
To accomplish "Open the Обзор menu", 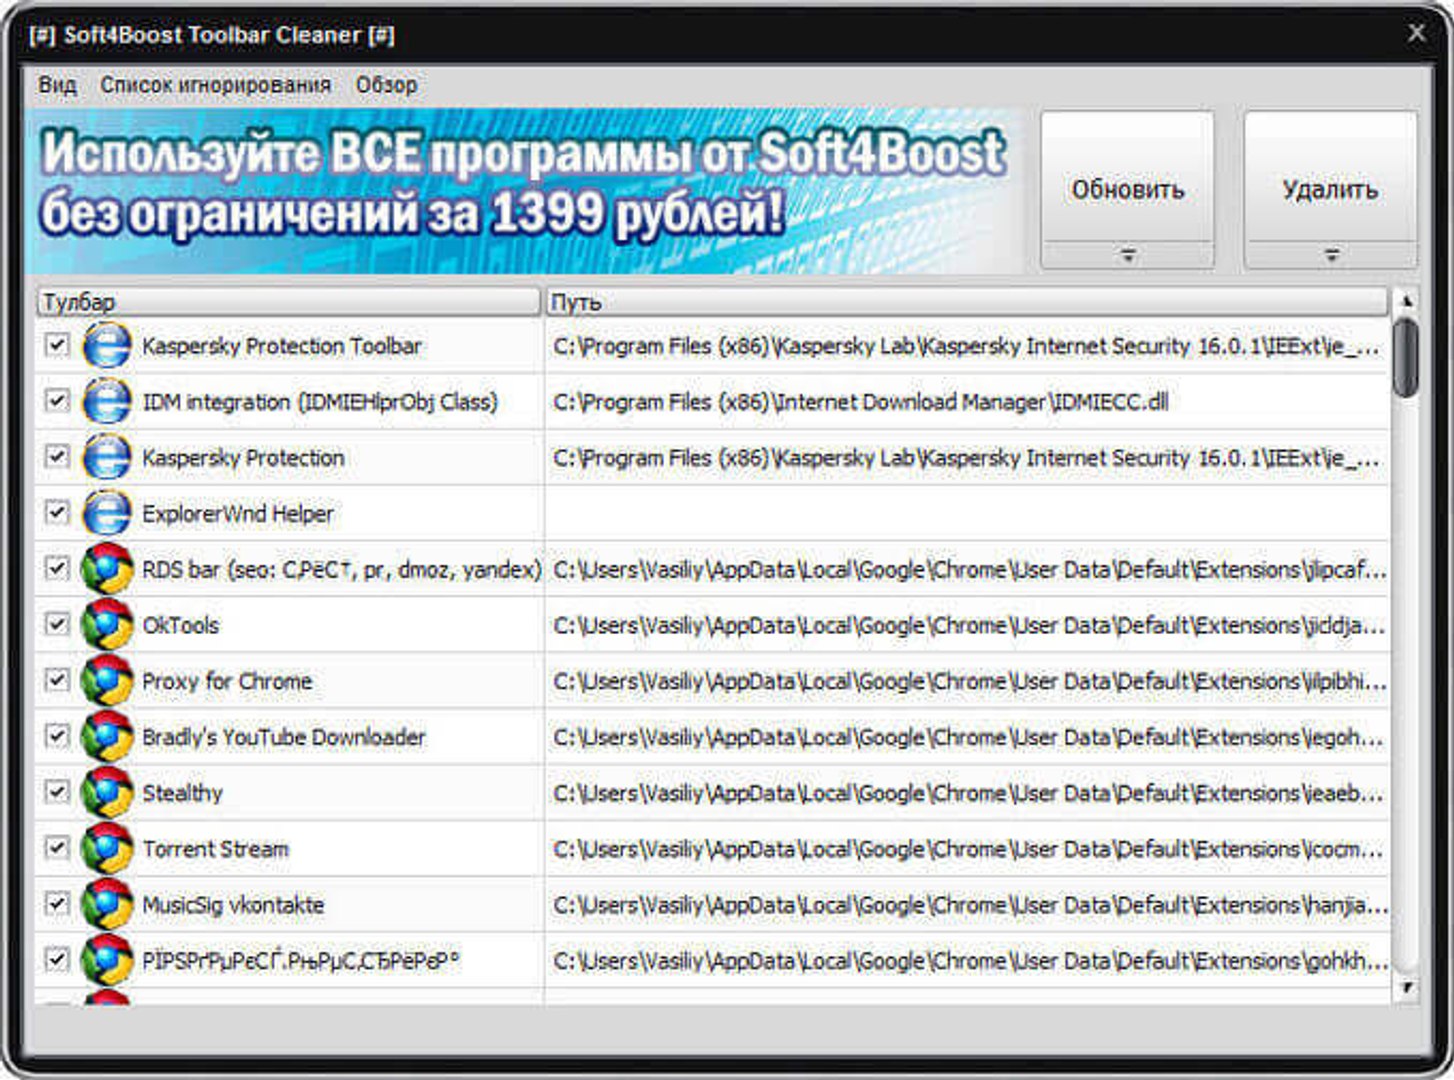I will (386, 85).
